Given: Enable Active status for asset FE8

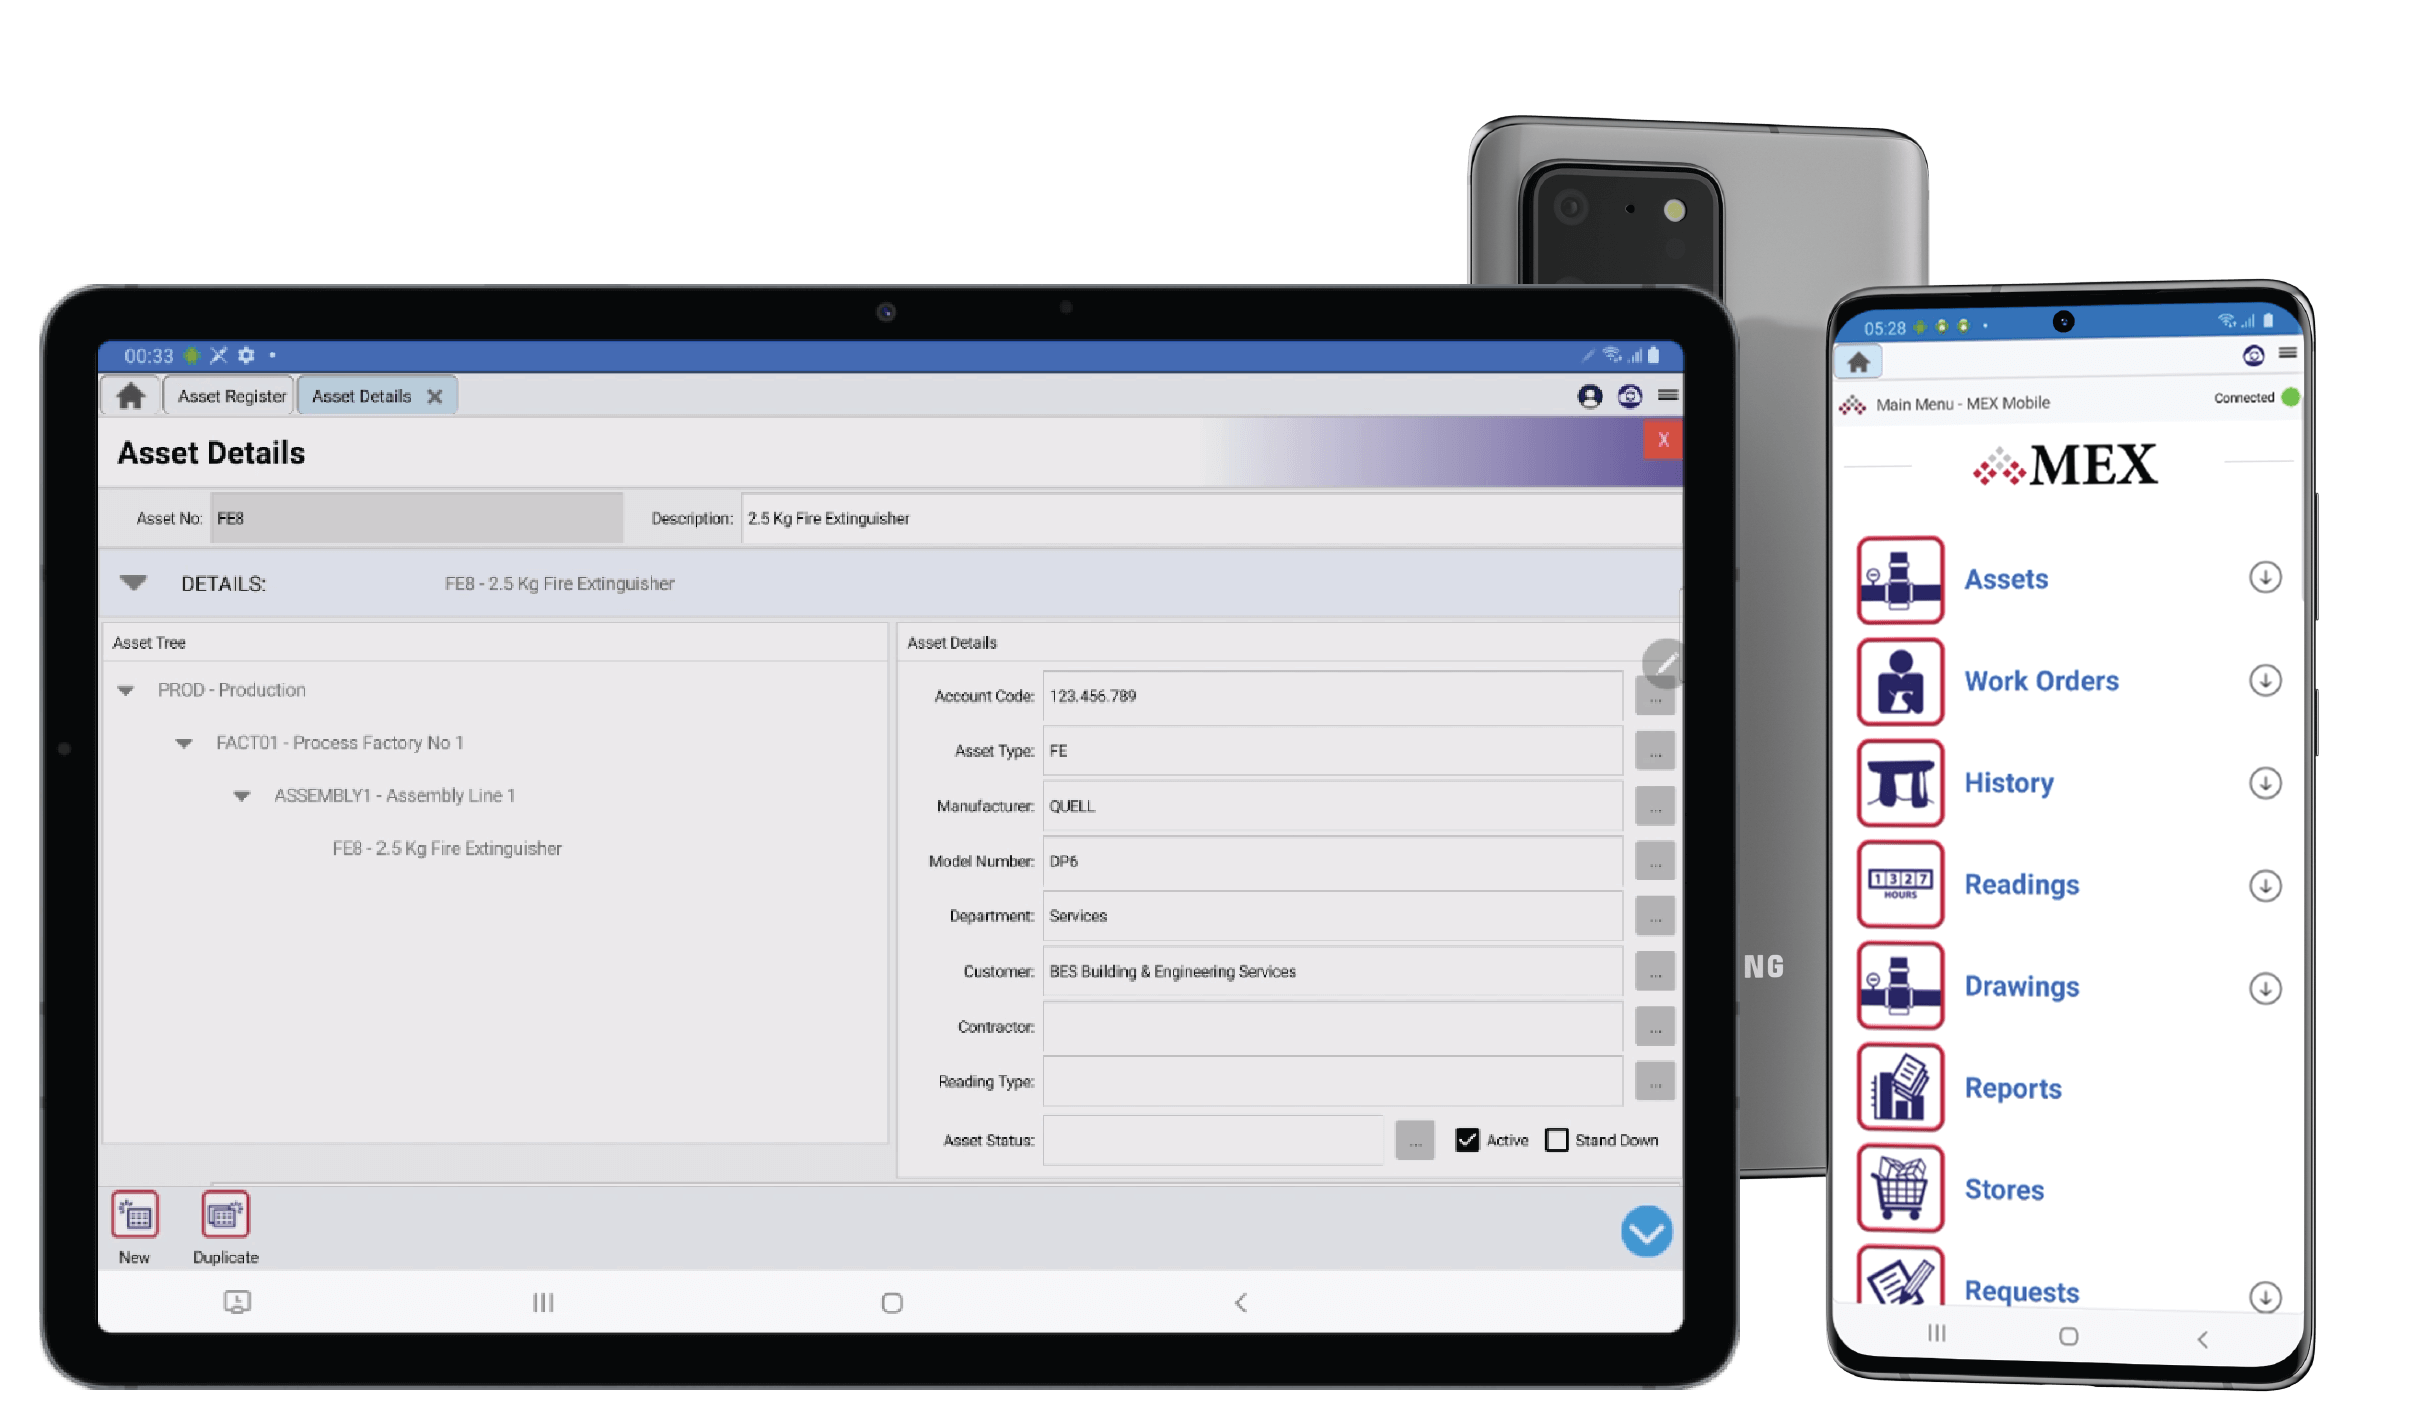Looking at the screenshot, I should 1465,1139.
